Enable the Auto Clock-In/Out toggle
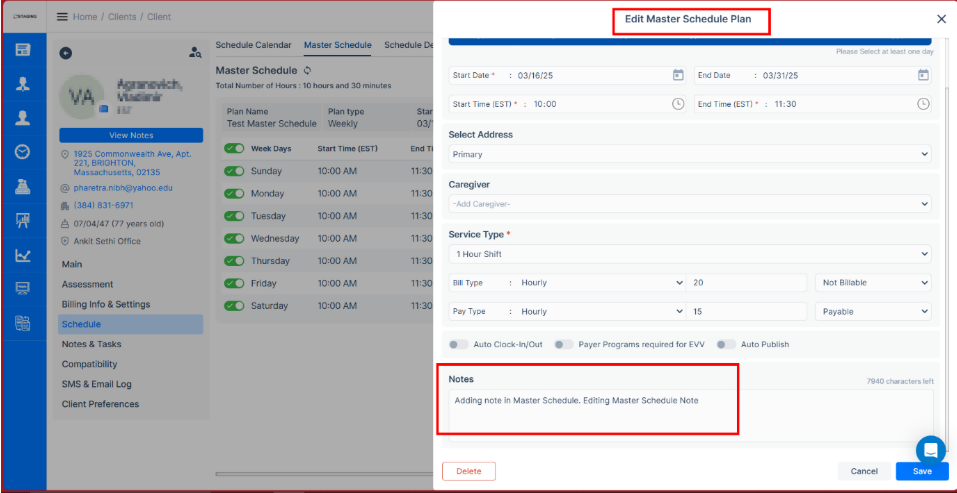 458,344
